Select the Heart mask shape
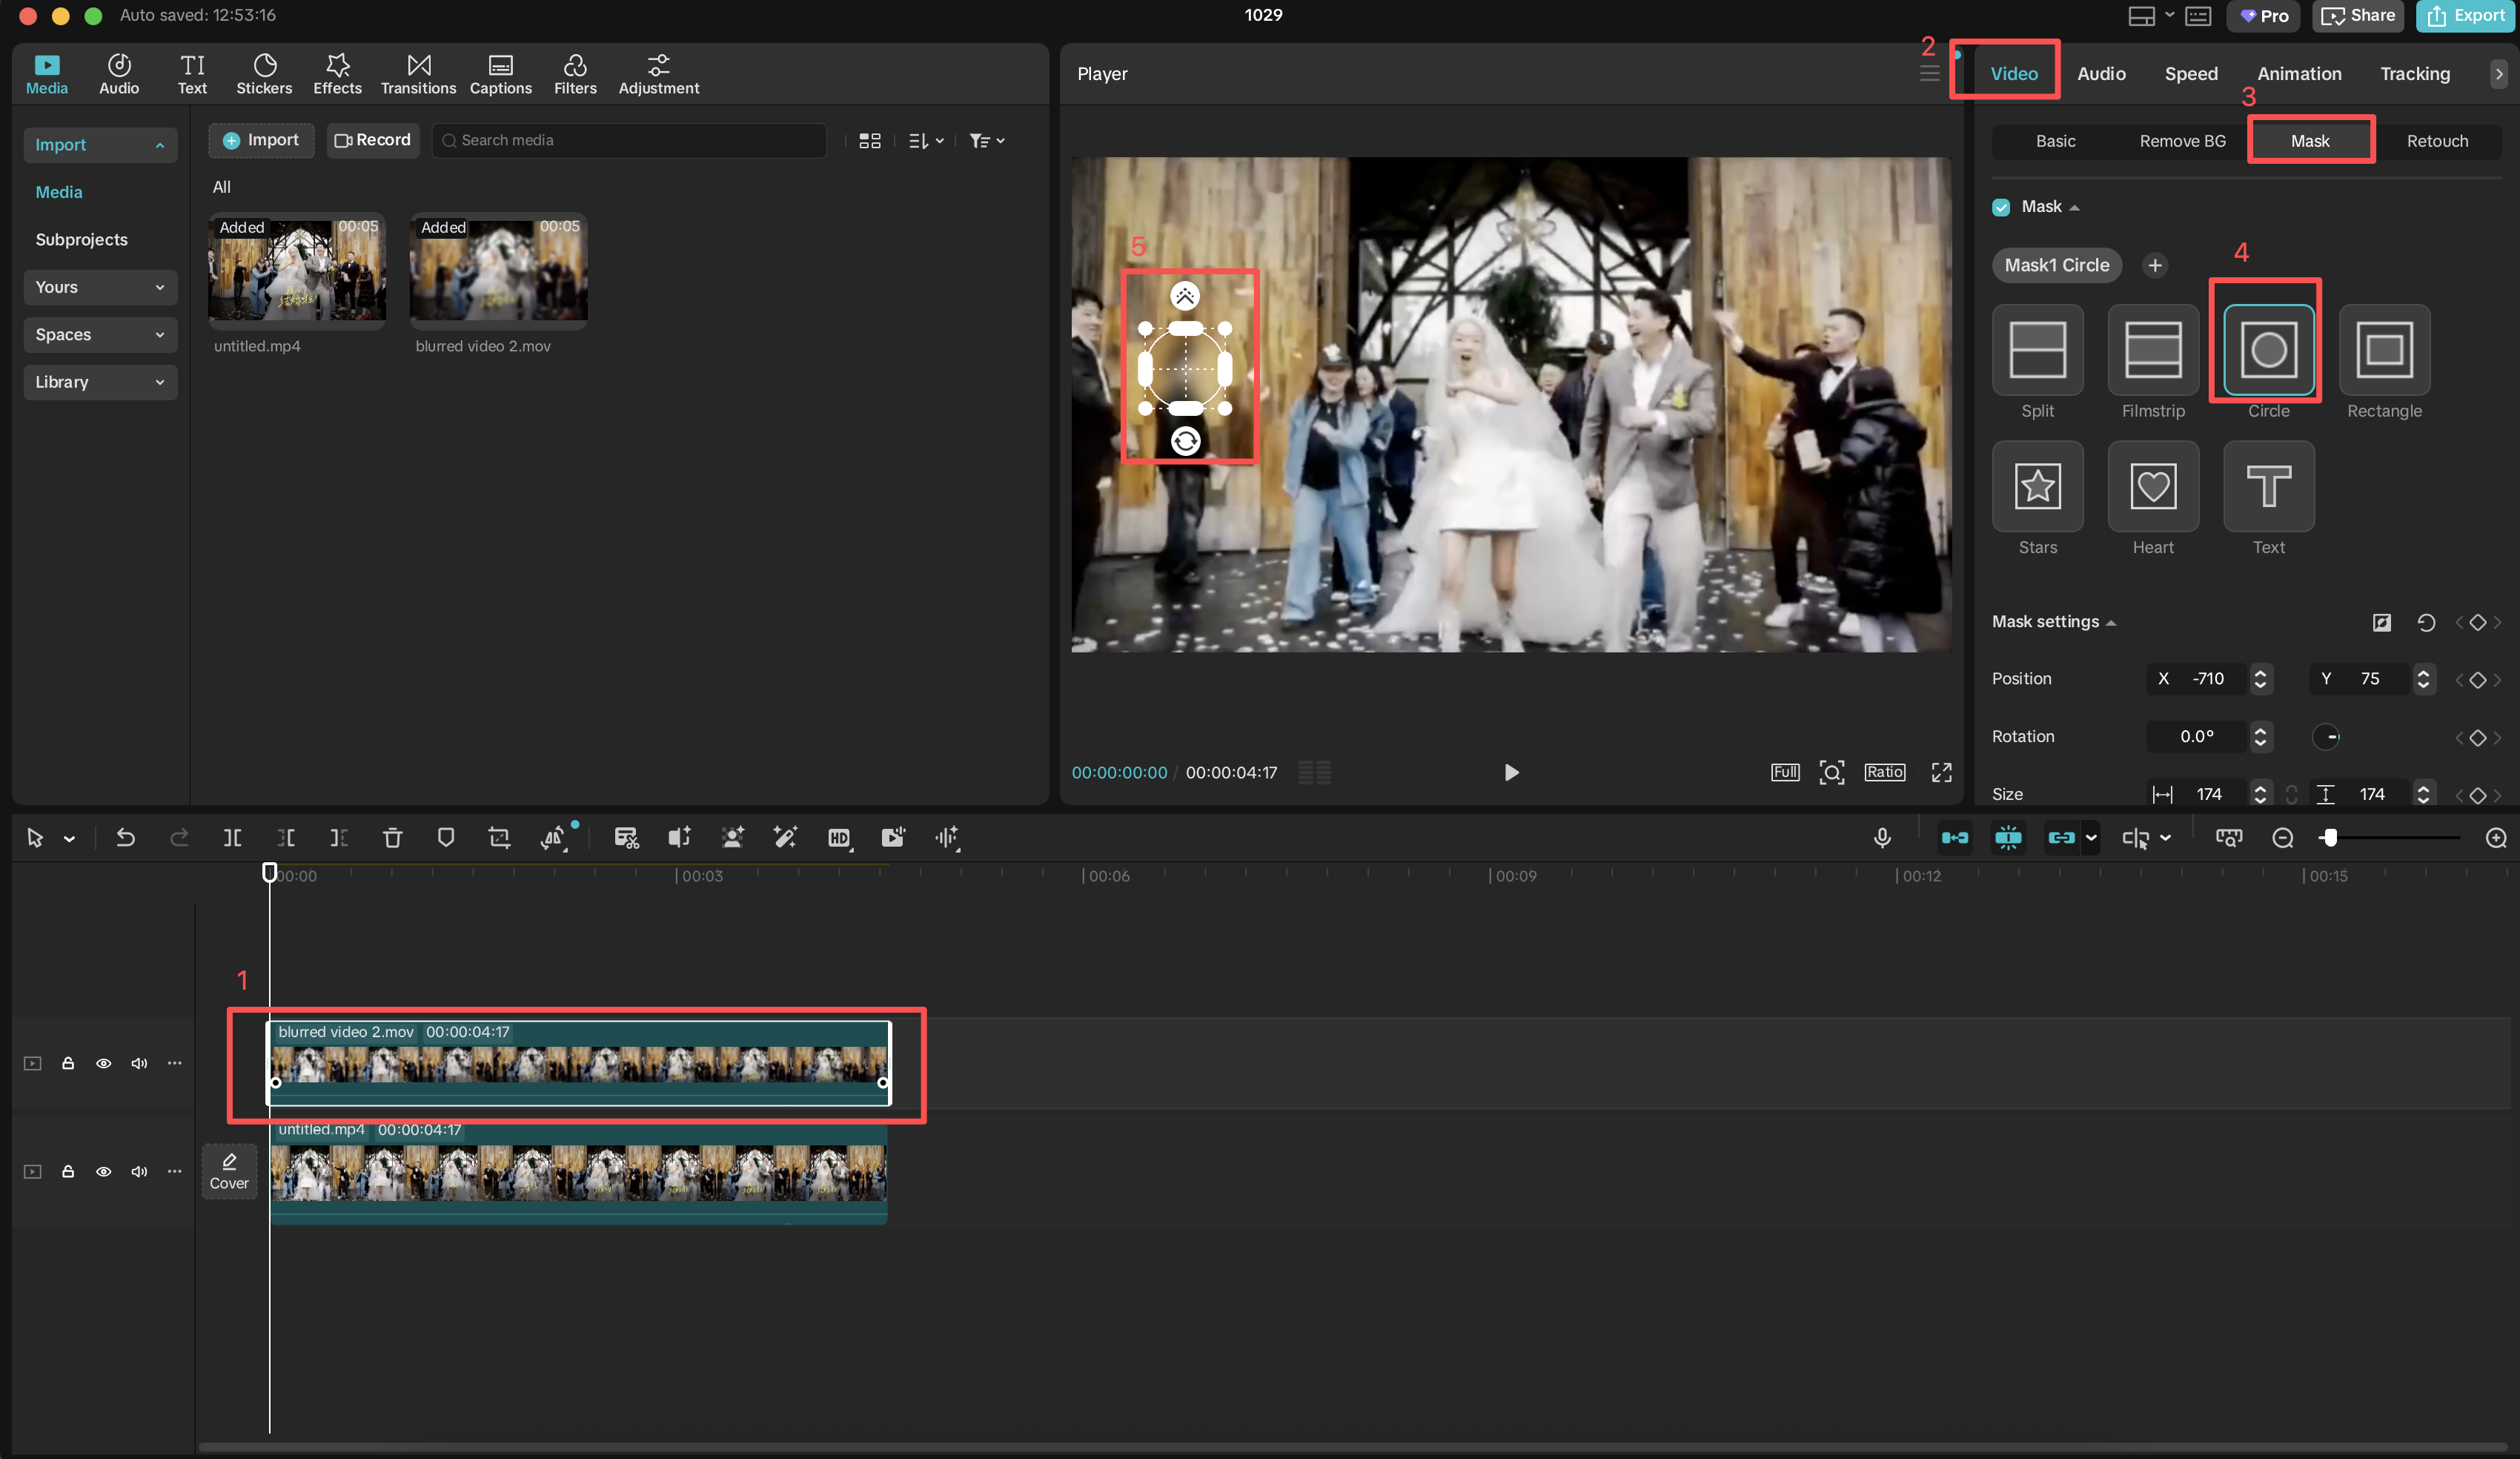Viewport: 2520px width, 1459px height. [x=2153, y=487]
